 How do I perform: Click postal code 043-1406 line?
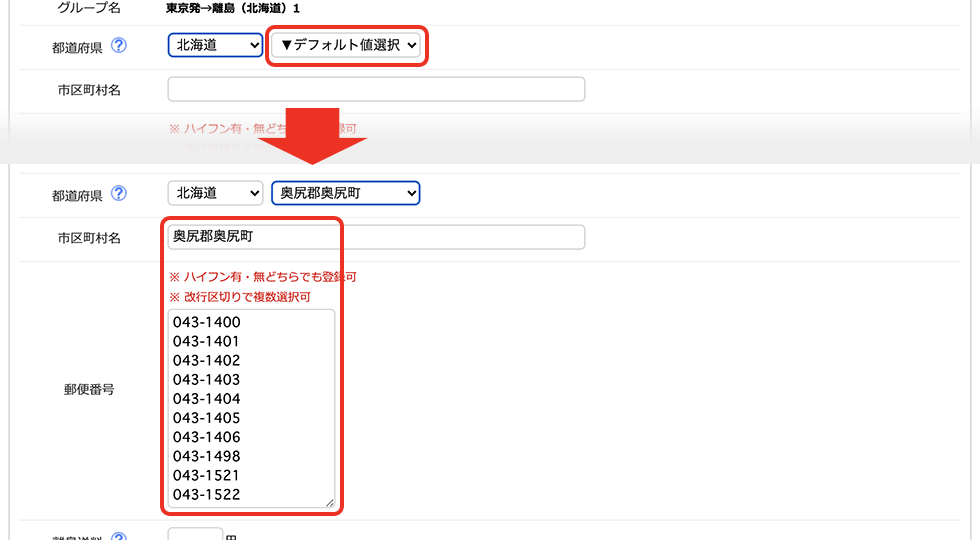click(x=207, y=437)
